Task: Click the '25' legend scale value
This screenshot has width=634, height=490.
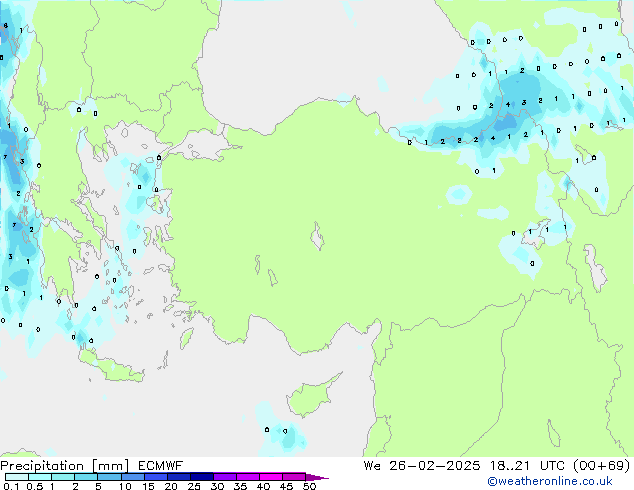Action: pyautogui.click(x=194, y=486)
